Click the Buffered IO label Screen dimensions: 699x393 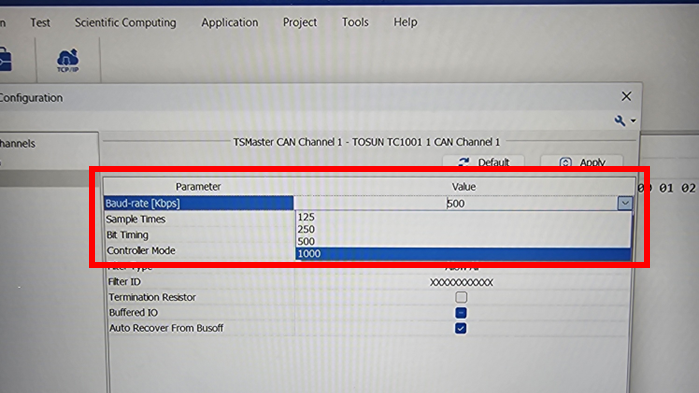click(133, 313)
